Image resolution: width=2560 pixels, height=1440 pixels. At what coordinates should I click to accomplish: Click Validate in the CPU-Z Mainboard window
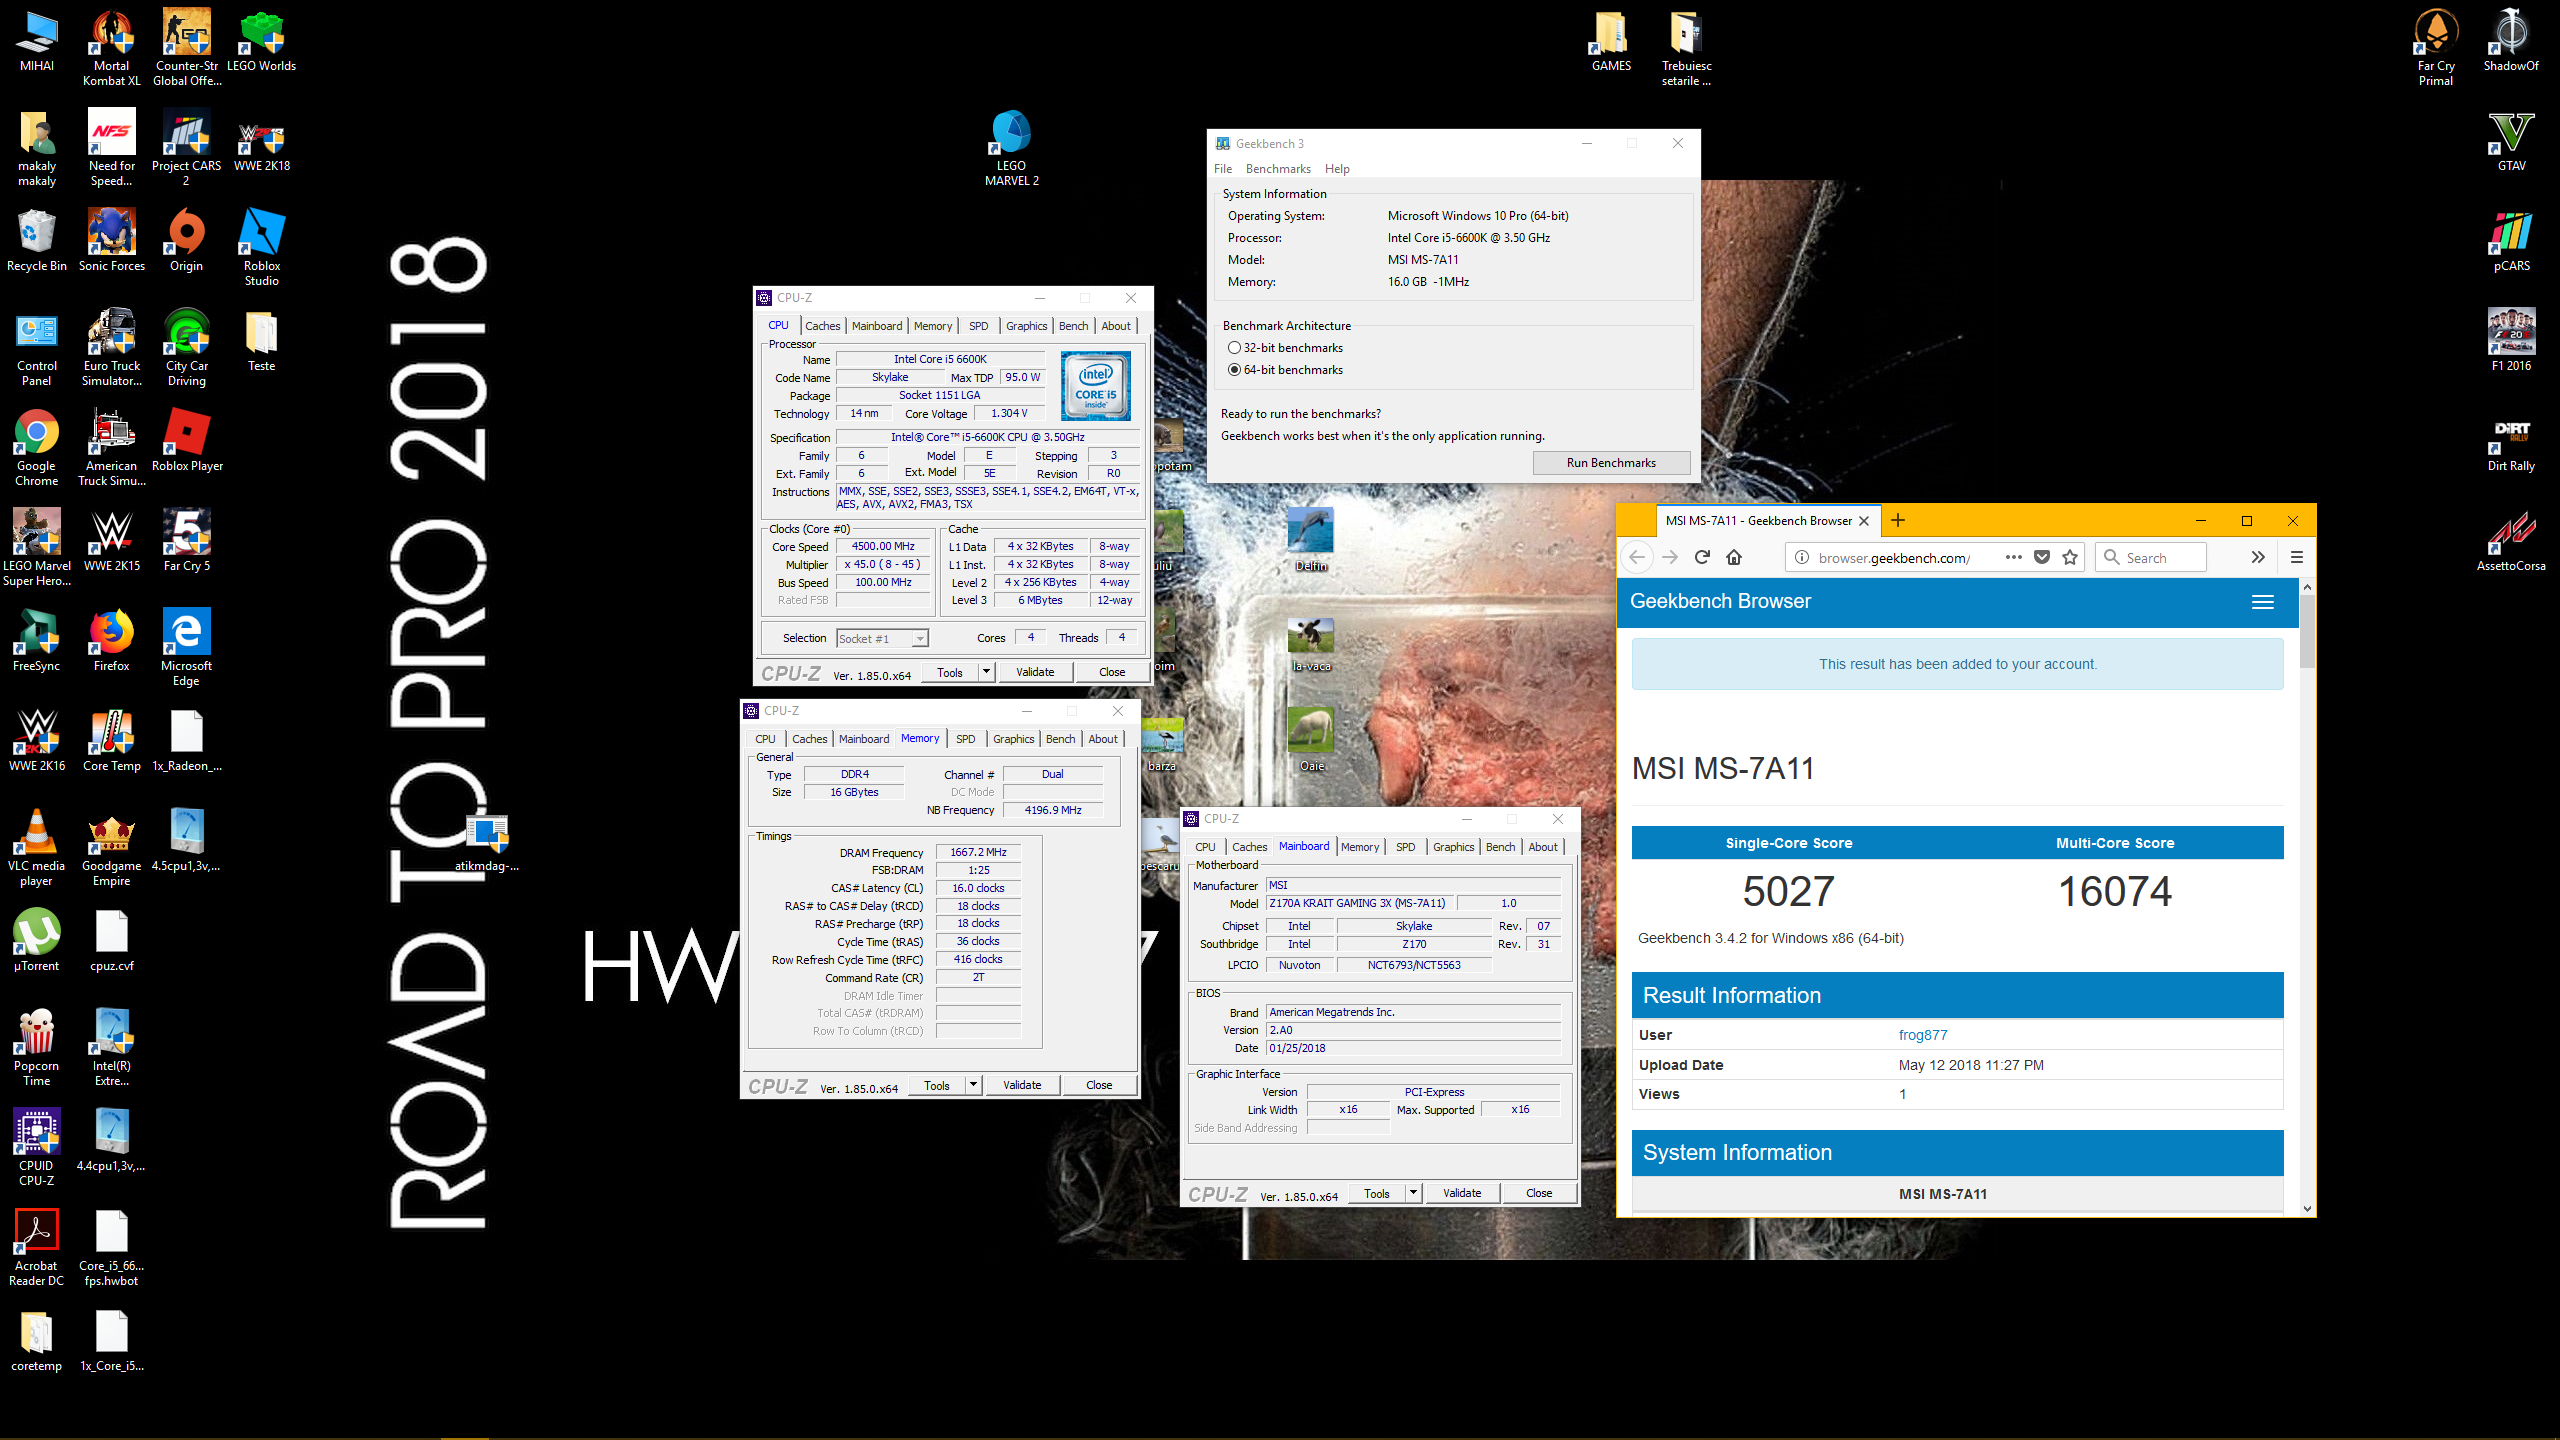coord(1462,1193)
